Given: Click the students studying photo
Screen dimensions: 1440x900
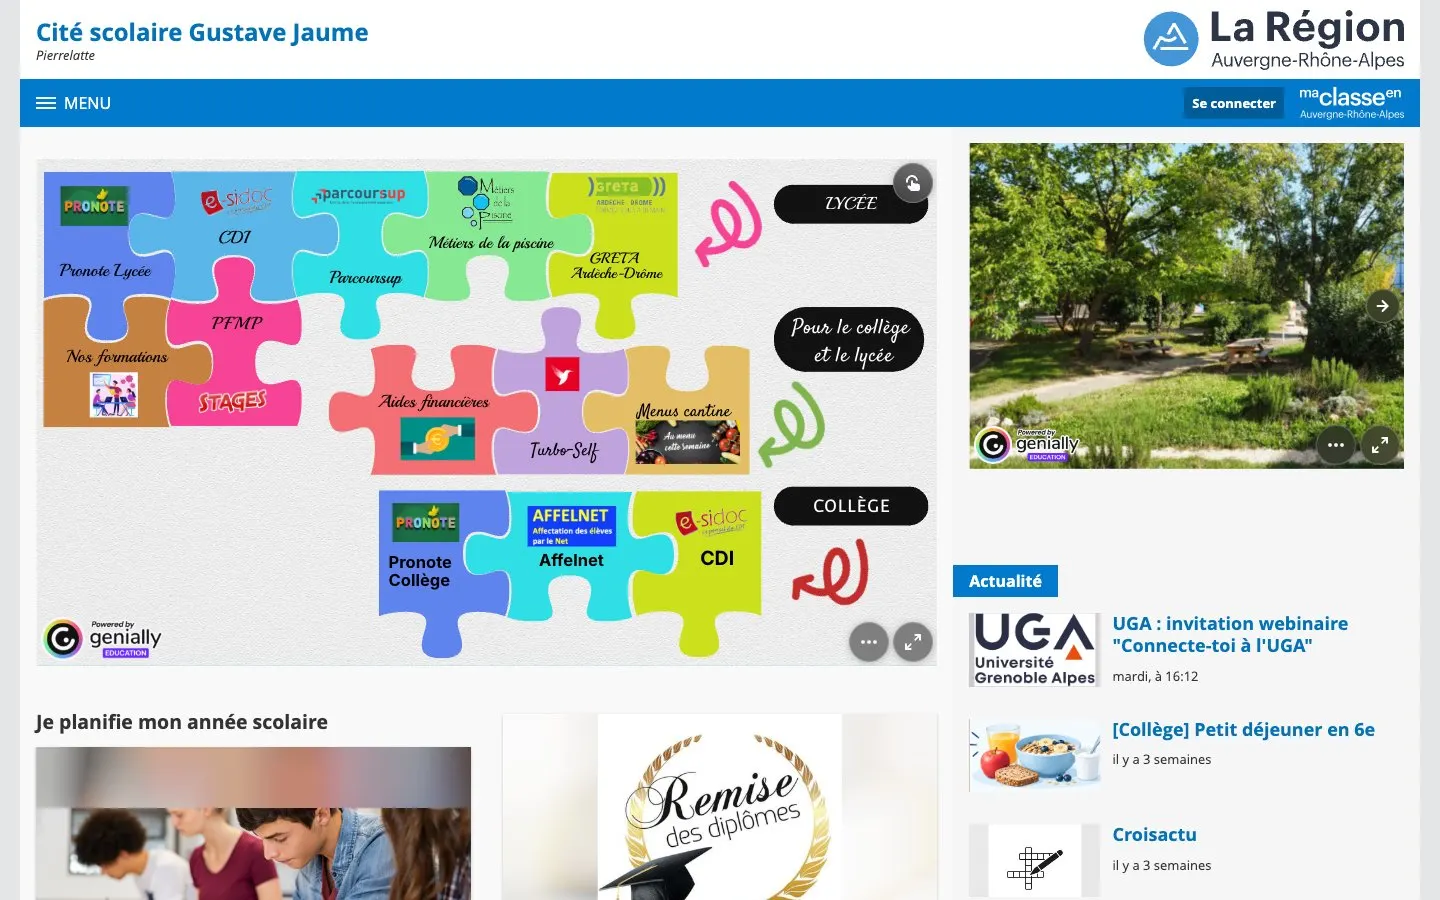Looking at the screenshot, I should [253, 824].
